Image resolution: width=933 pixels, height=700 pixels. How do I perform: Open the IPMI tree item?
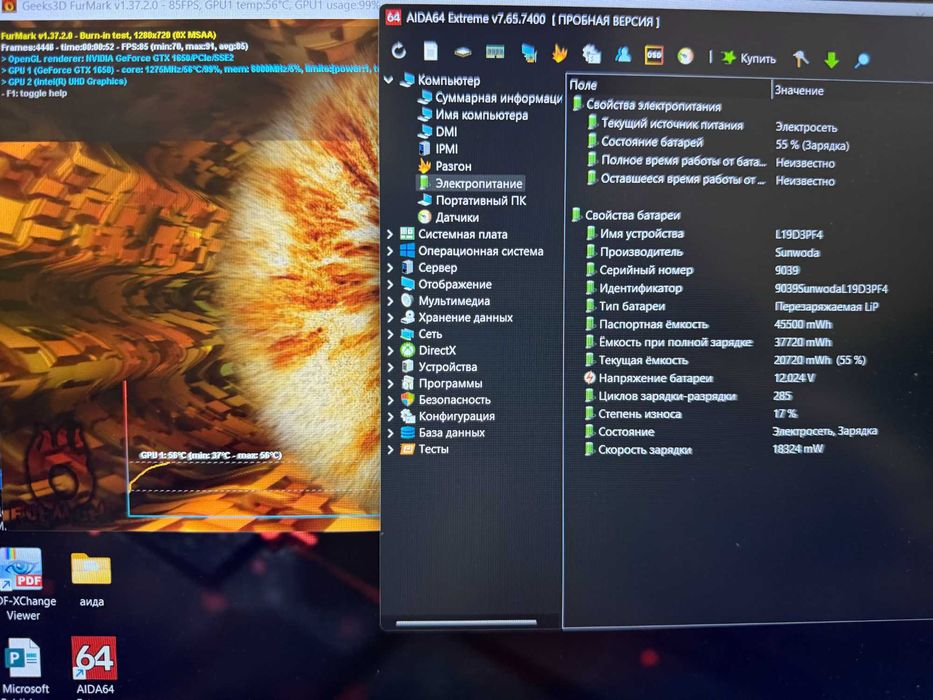439,149
